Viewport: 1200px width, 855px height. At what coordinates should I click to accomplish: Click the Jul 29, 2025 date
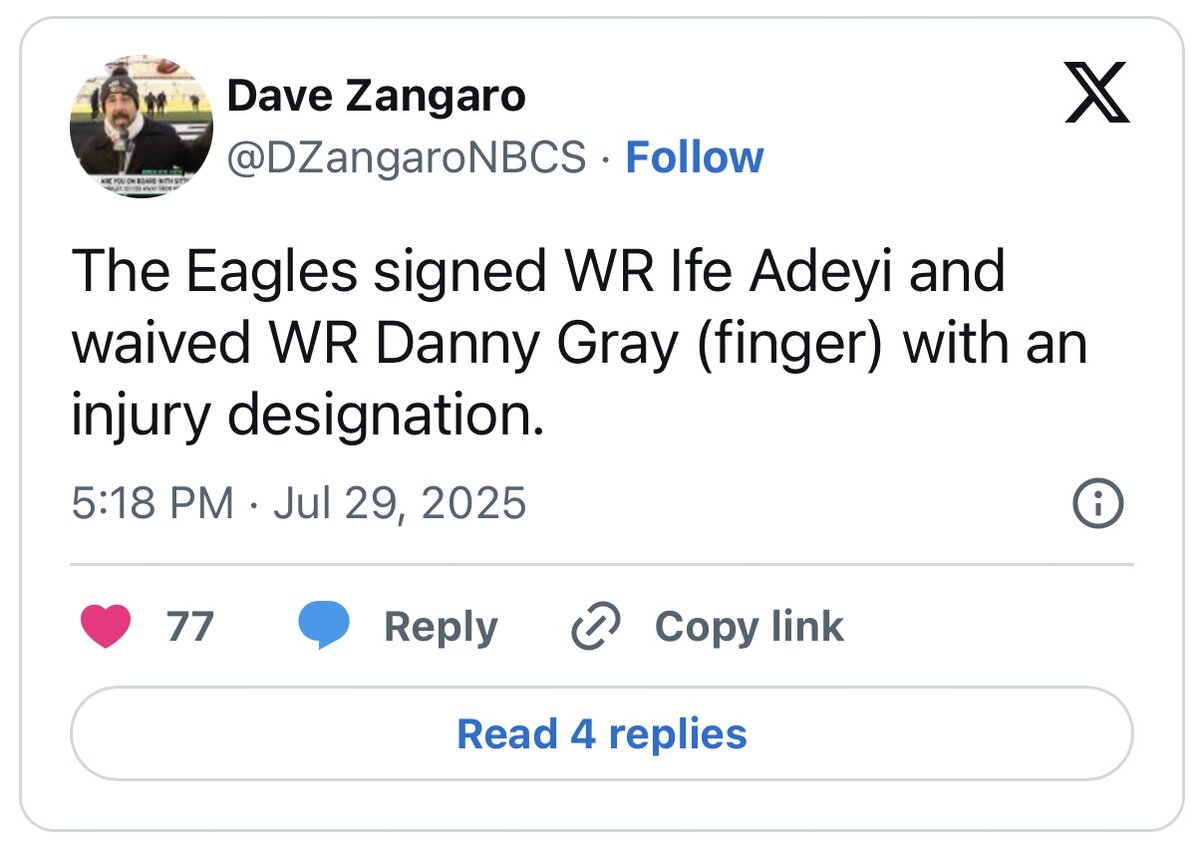tap(399, 503)
